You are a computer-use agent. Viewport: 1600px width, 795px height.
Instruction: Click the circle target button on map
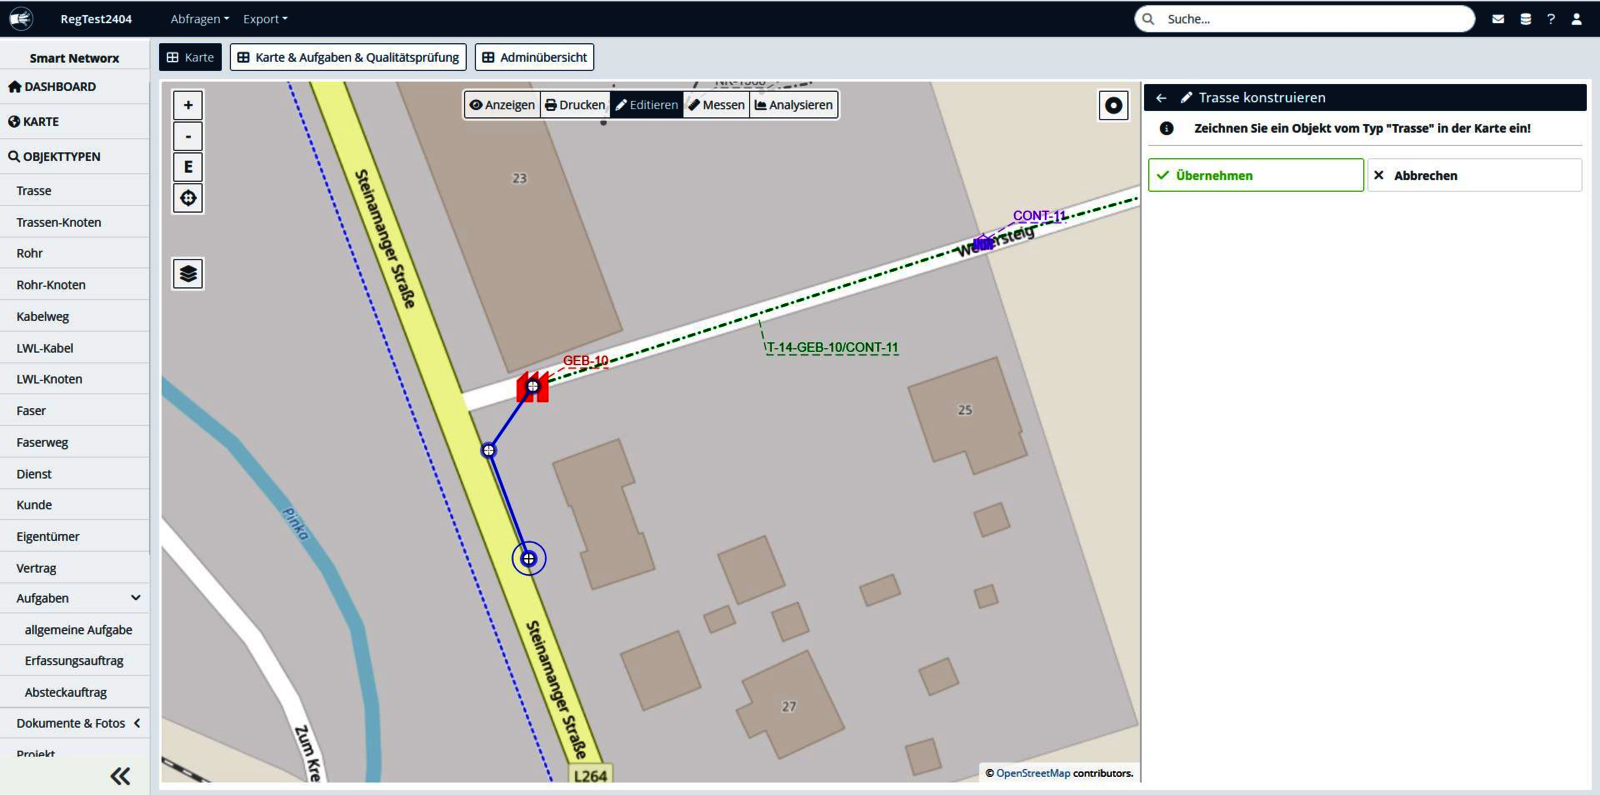click(1113, 105)
